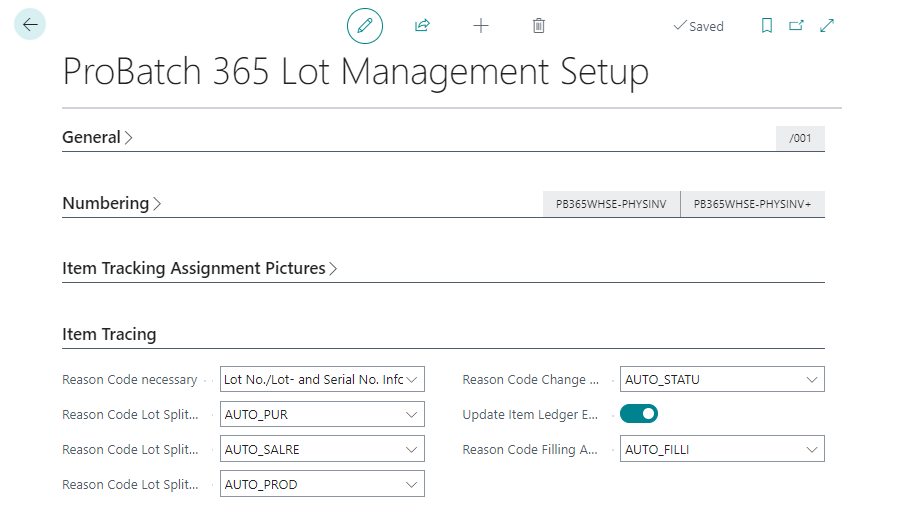Screen dimensions: 897x527
Task: Open the AUTO_PROD dropdown arrow
Action: tap(411, 485)
